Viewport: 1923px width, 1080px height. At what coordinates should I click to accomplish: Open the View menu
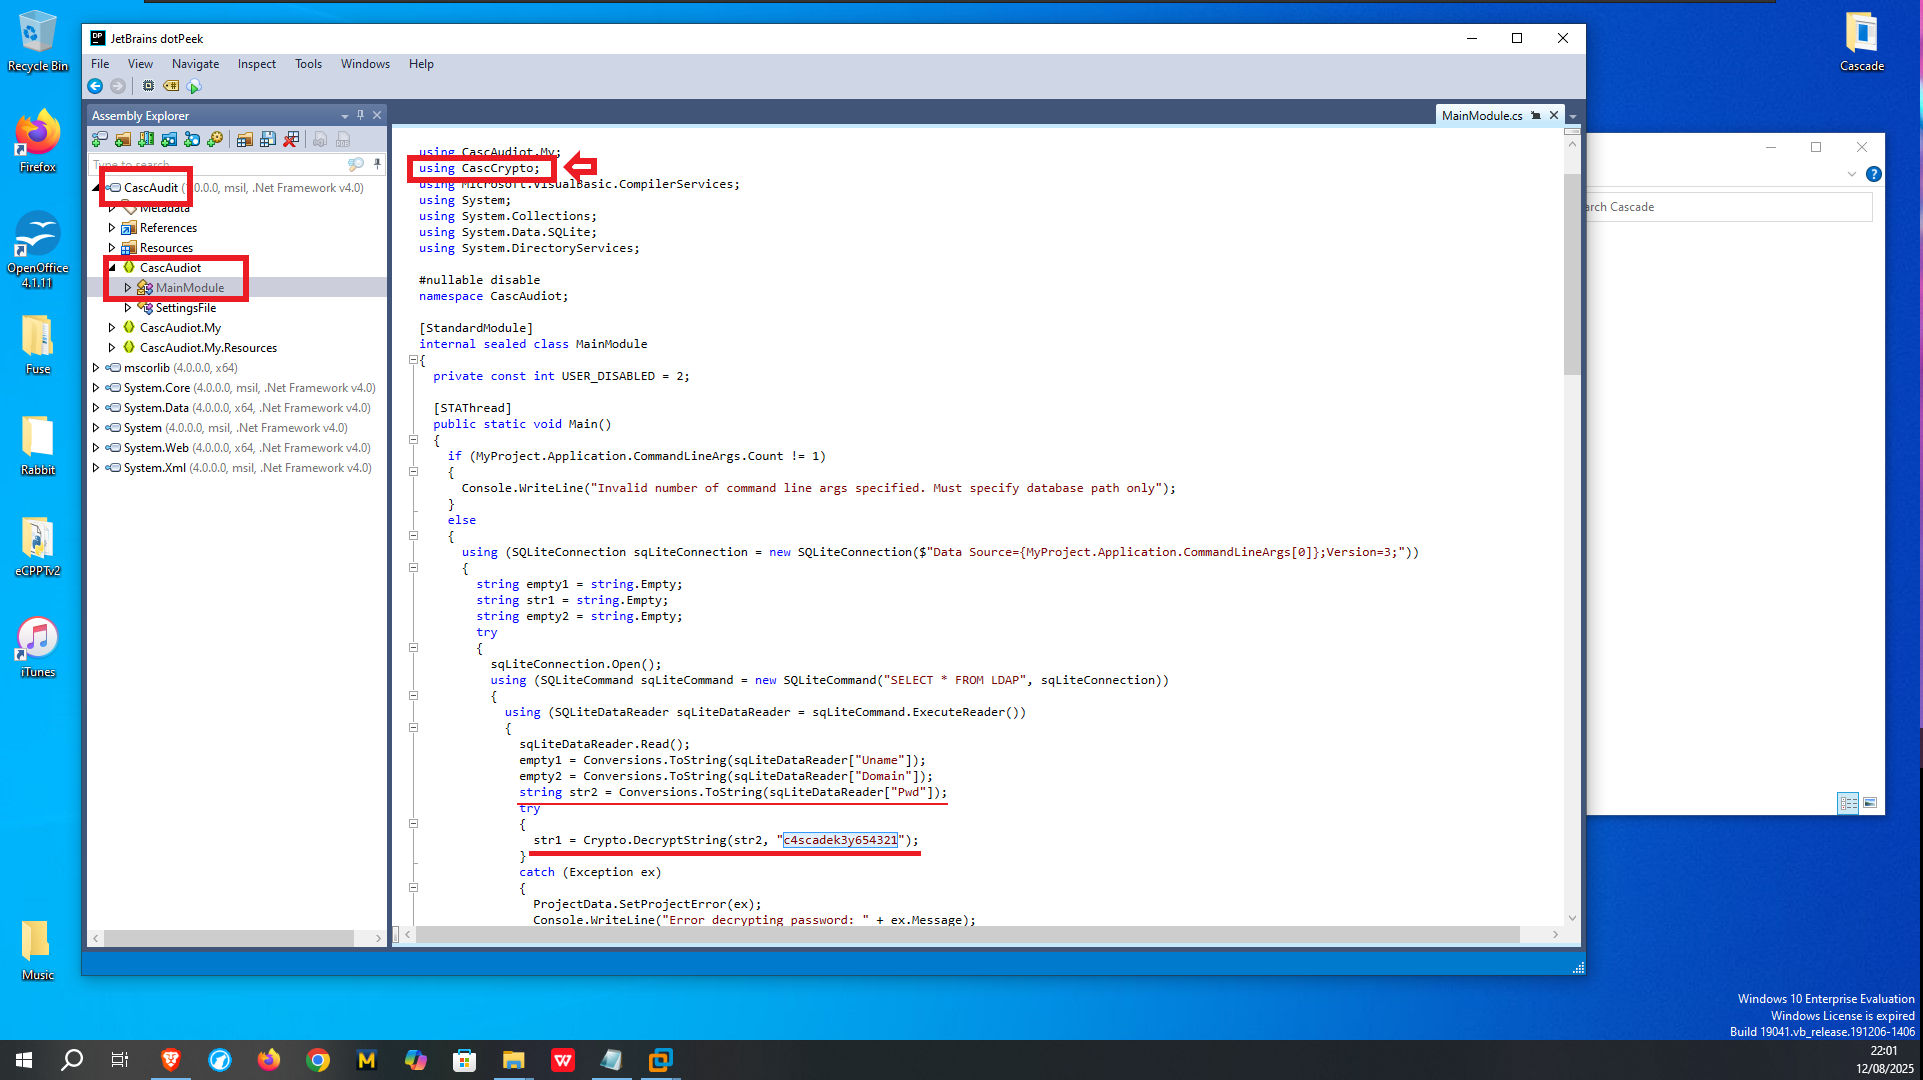pos(140,63)
